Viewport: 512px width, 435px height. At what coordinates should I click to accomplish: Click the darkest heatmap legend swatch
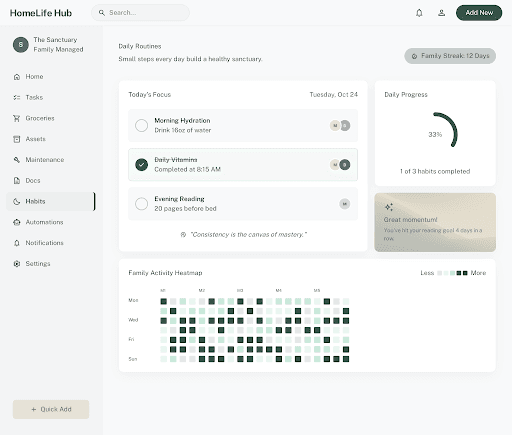coord(465,273)
